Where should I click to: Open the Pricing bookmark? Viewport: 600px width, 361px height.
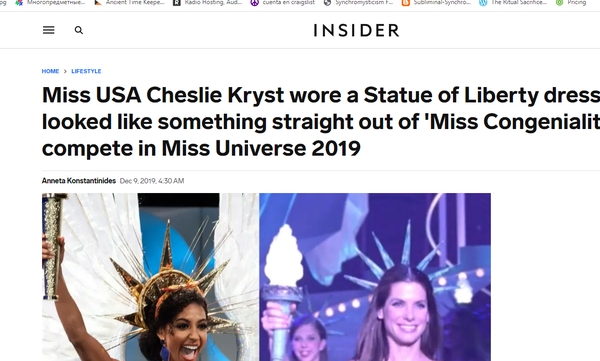(x=571, y=2)
